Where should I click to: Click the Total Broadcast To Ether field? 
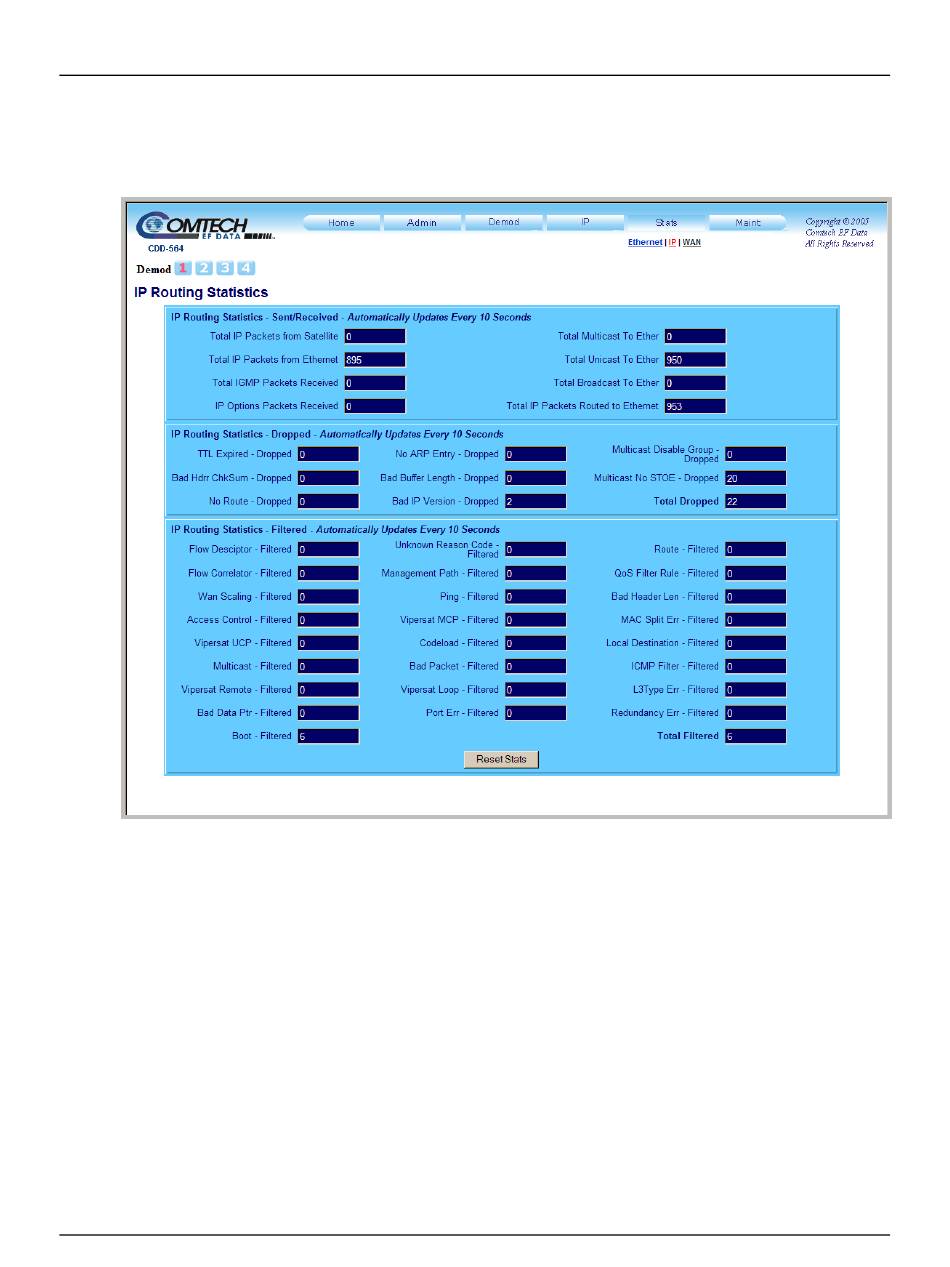(x=695, y=383)
